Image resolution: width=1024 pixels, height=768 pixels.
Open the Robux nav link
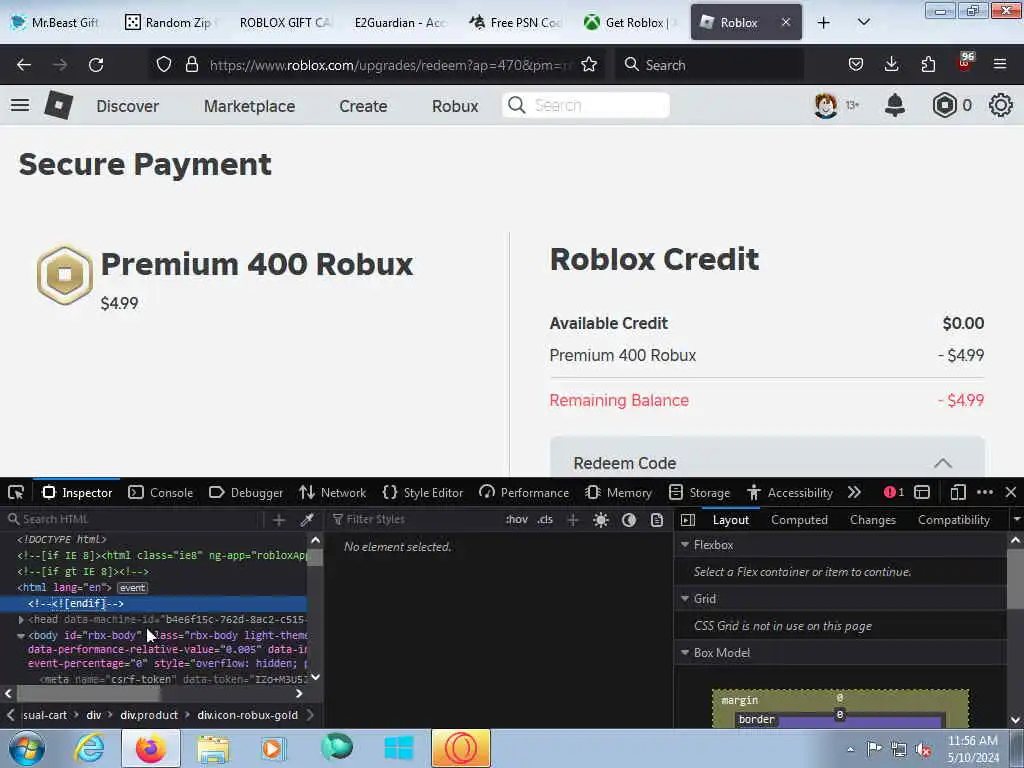click(x=455, y=106)
